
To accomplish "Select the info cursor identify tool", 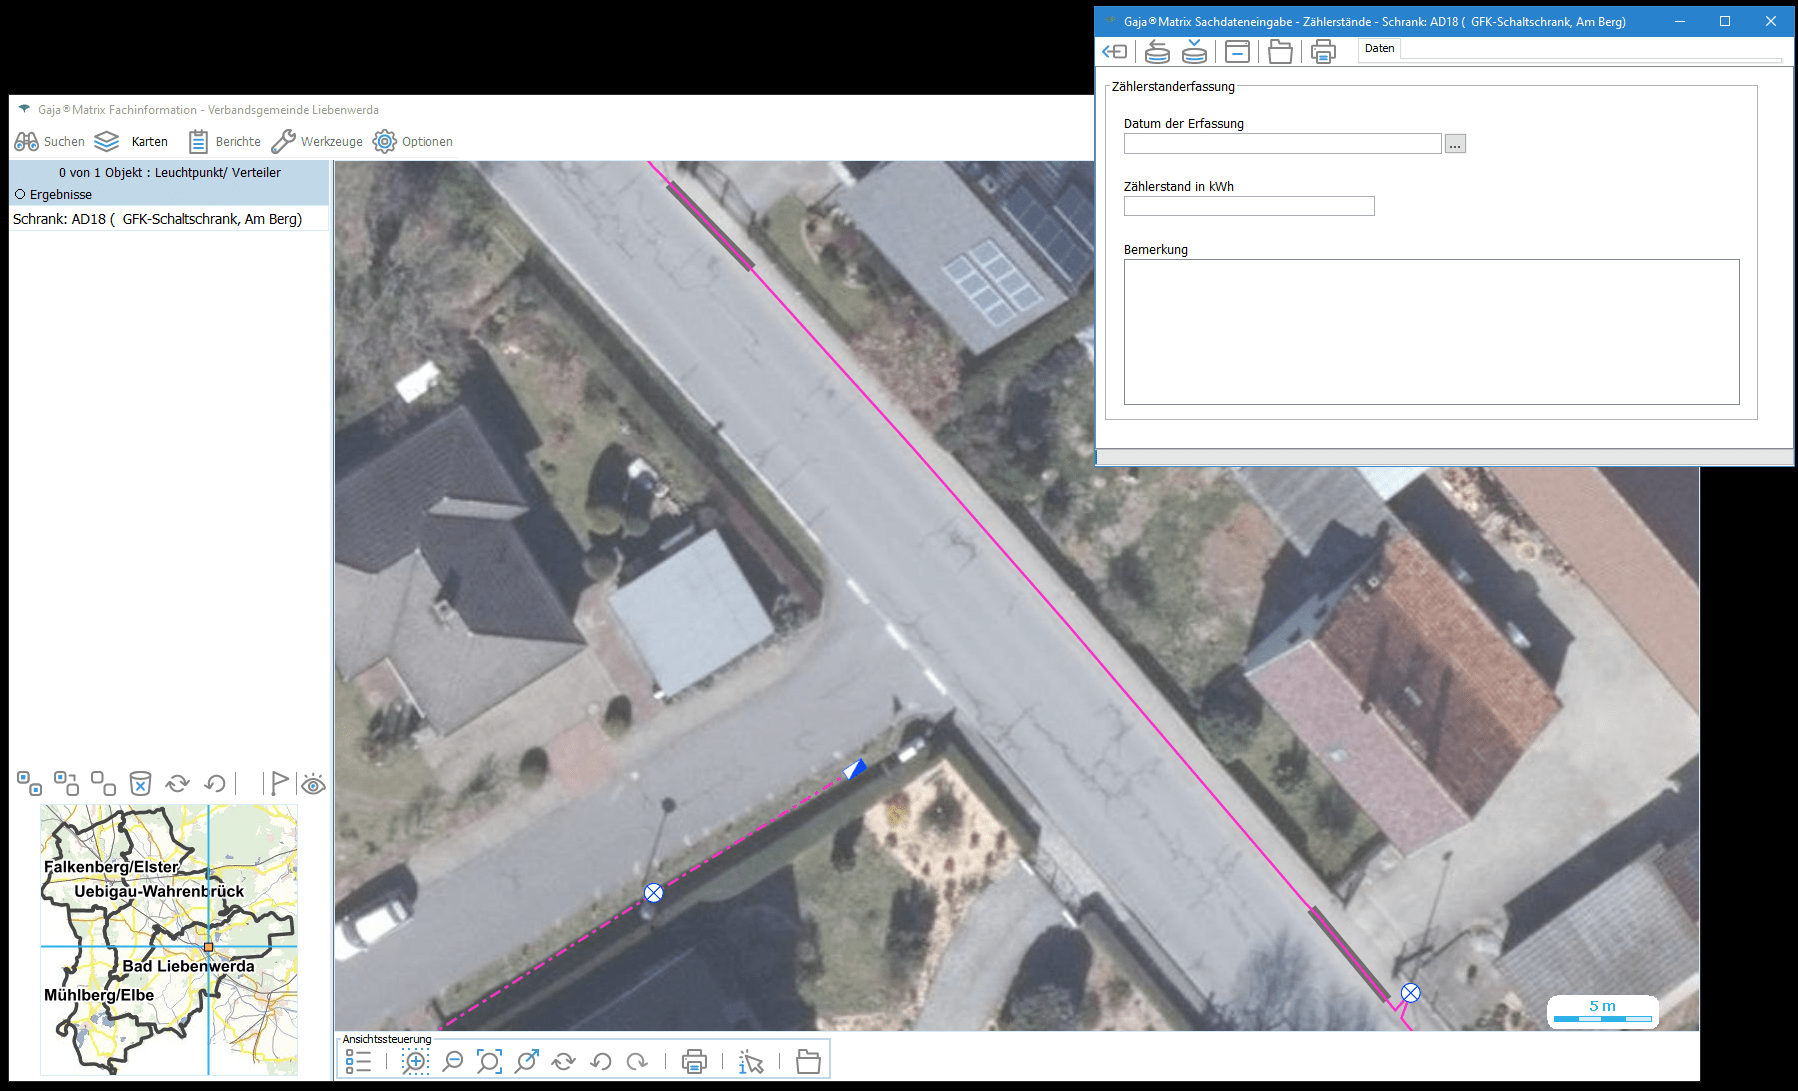I will tap(751, 1061).
